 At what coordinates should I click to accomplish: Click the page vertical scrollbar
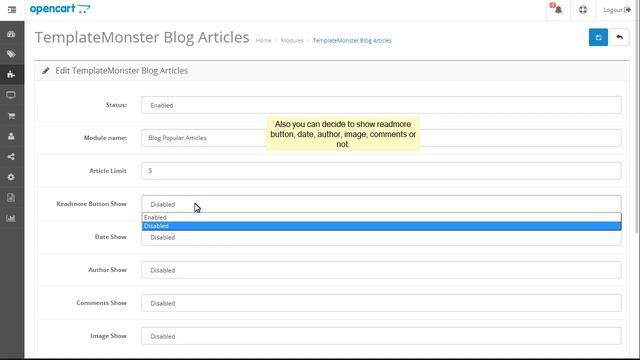pyautogui.click(x=637, y=127)
